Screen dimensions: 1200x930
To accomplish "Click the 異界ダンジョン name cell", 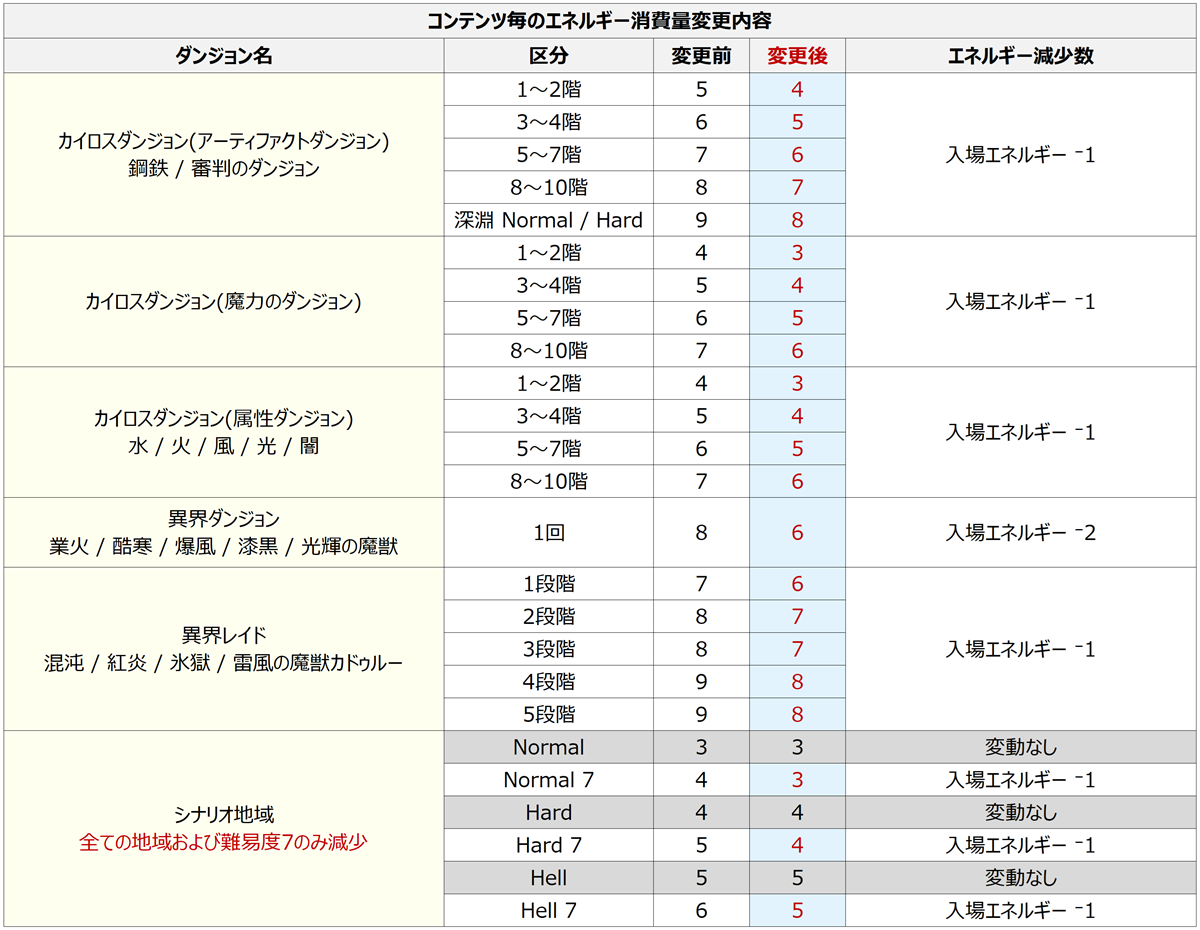I will tap(223, 533).
